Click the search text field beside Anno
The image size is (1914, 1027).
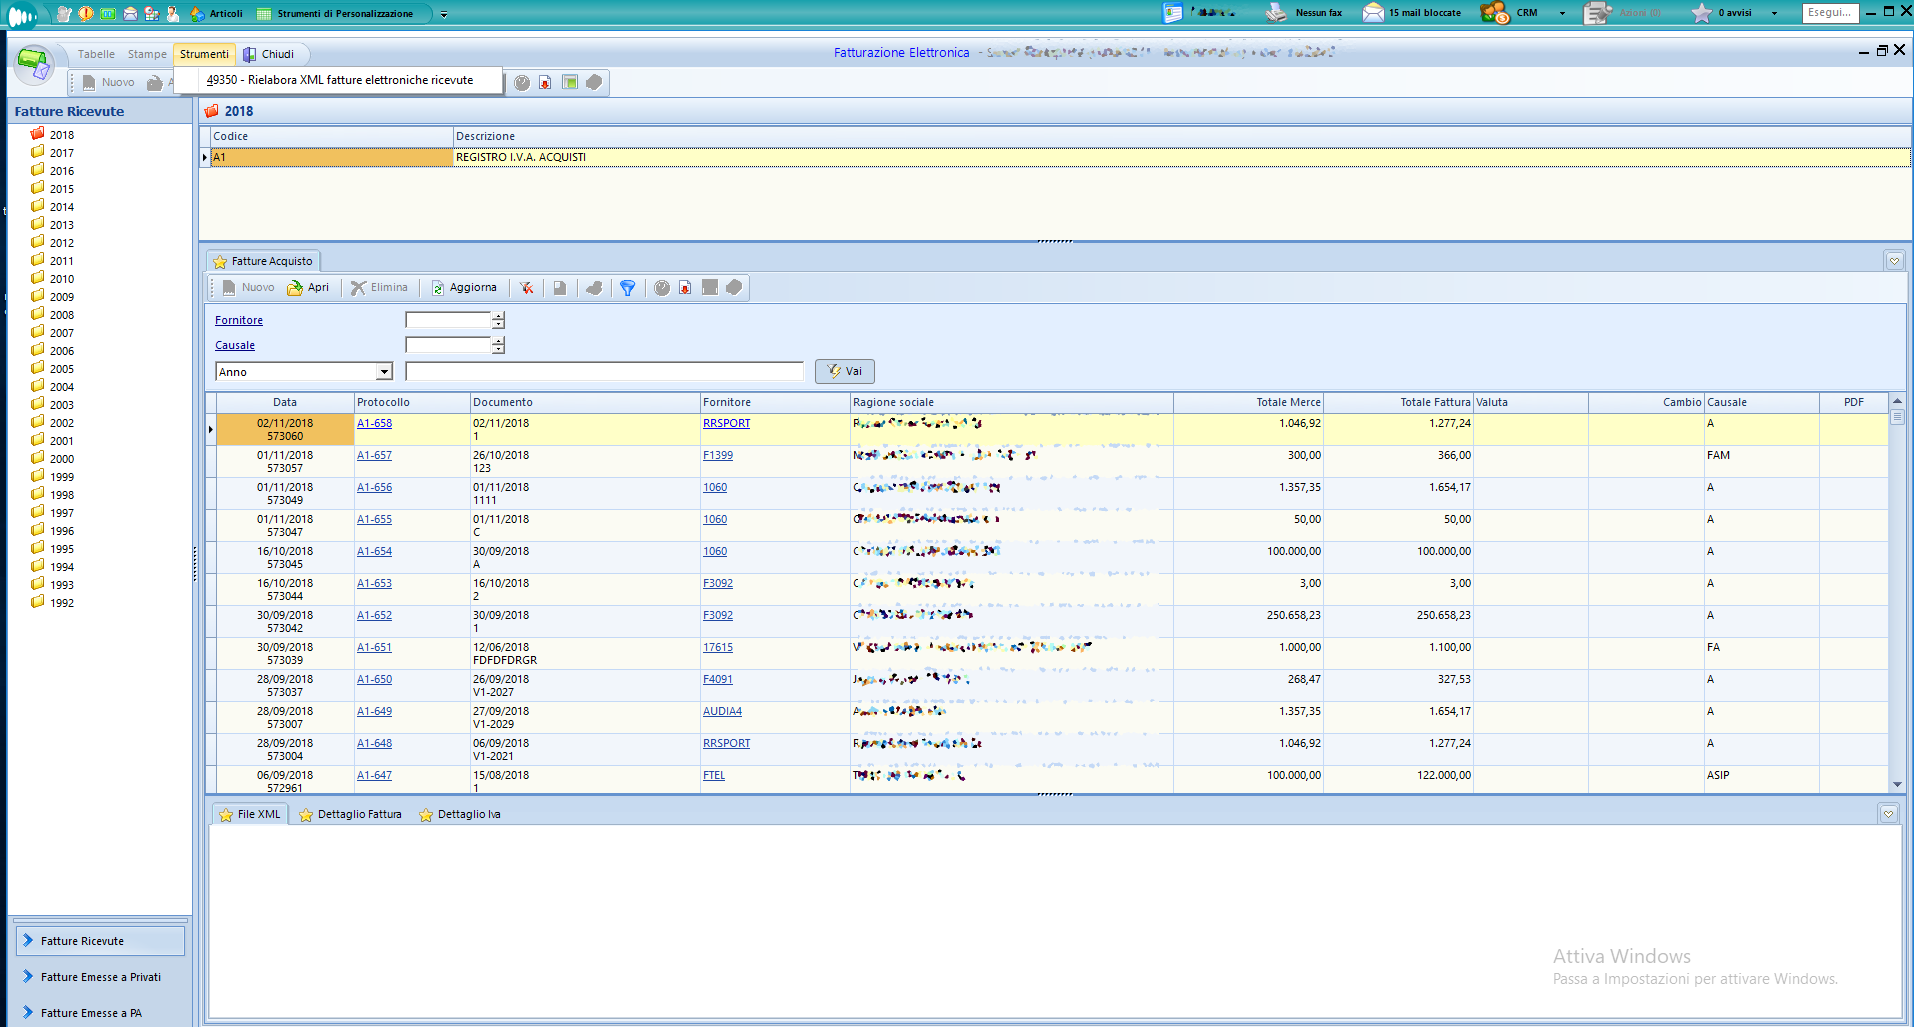[604, 372]
